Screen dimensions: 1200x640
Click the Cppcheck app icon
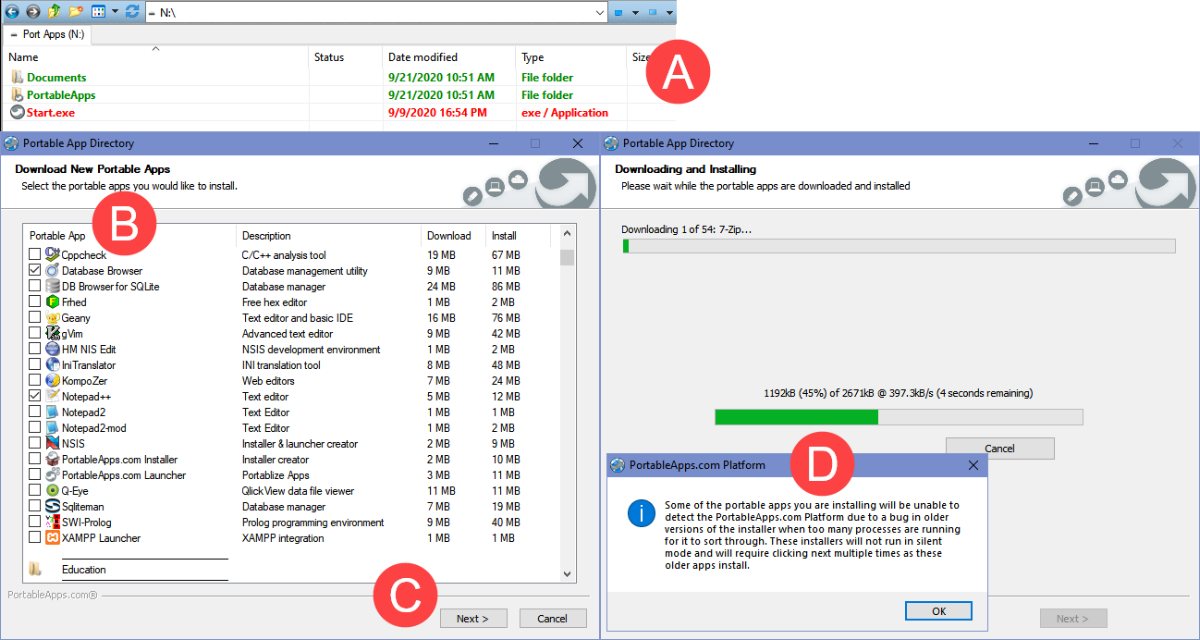click(52, 255)
